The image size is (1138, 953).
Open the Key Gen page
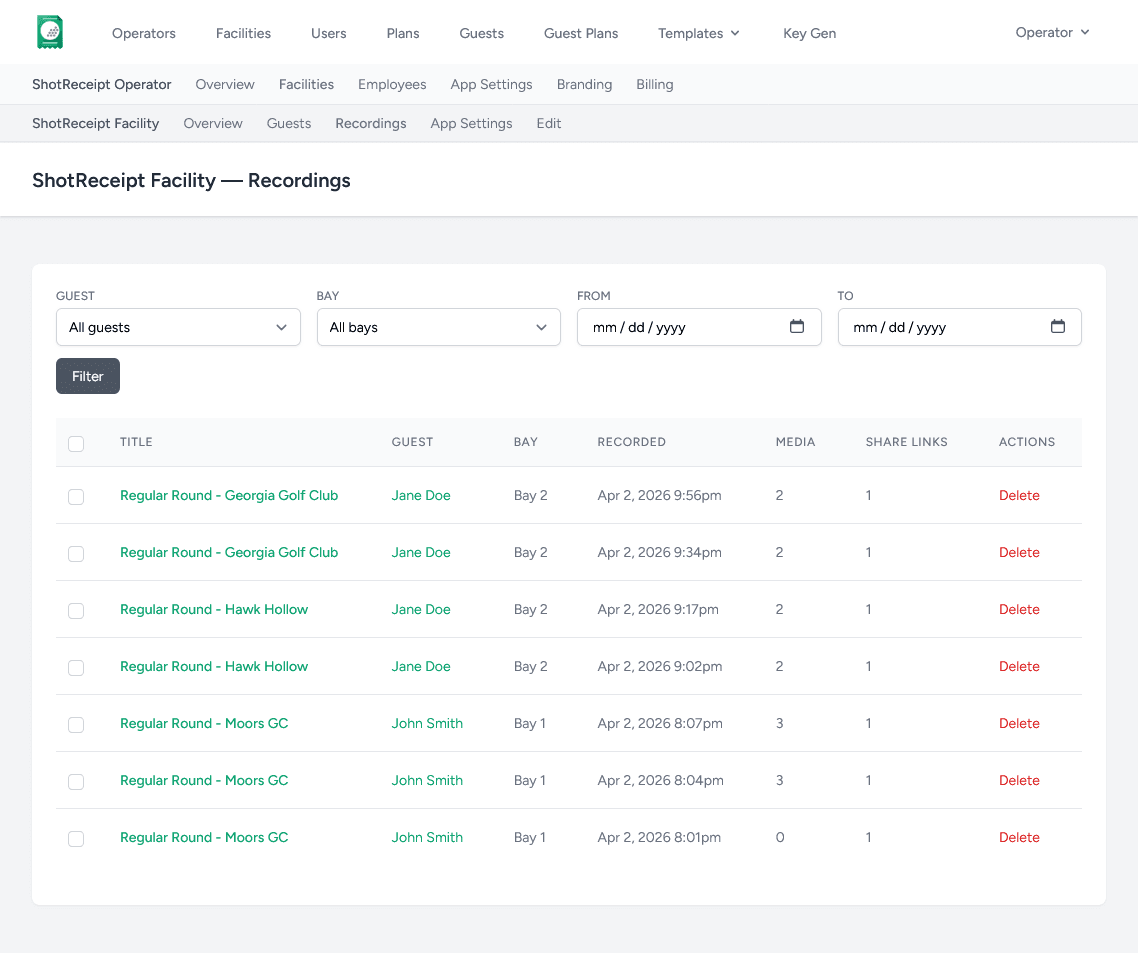809,33
